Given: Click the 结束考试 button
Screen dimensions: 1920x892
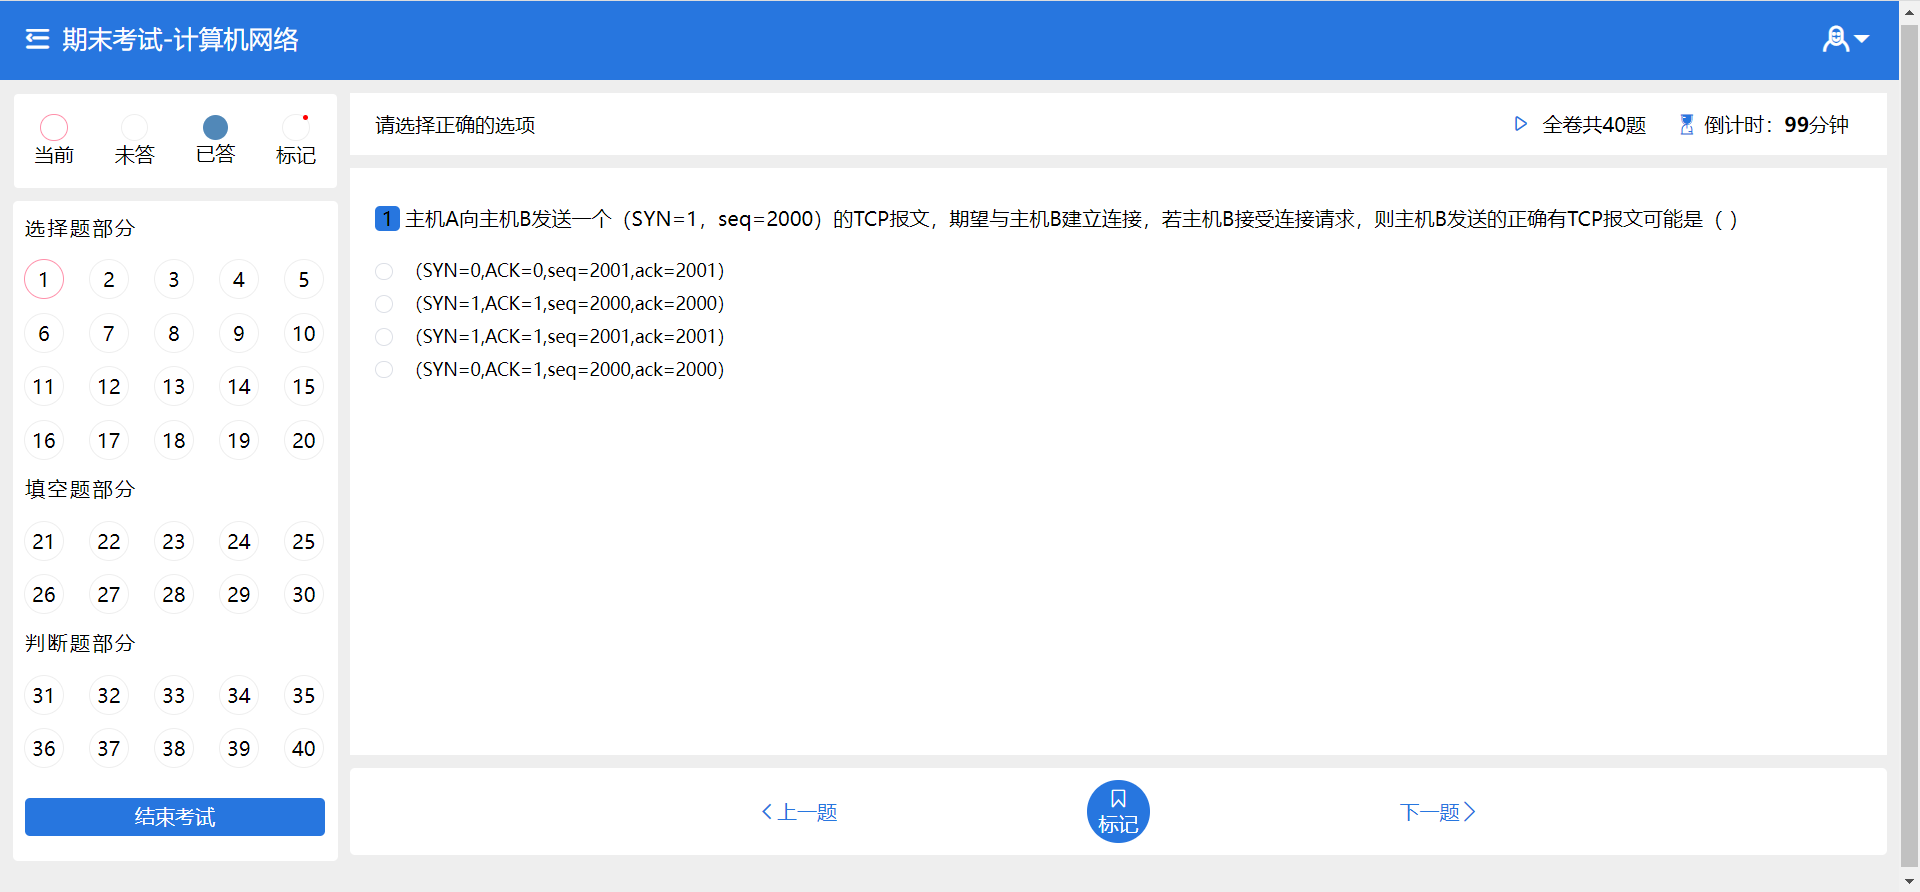Looking at the screenshot, I should point(175,817).
